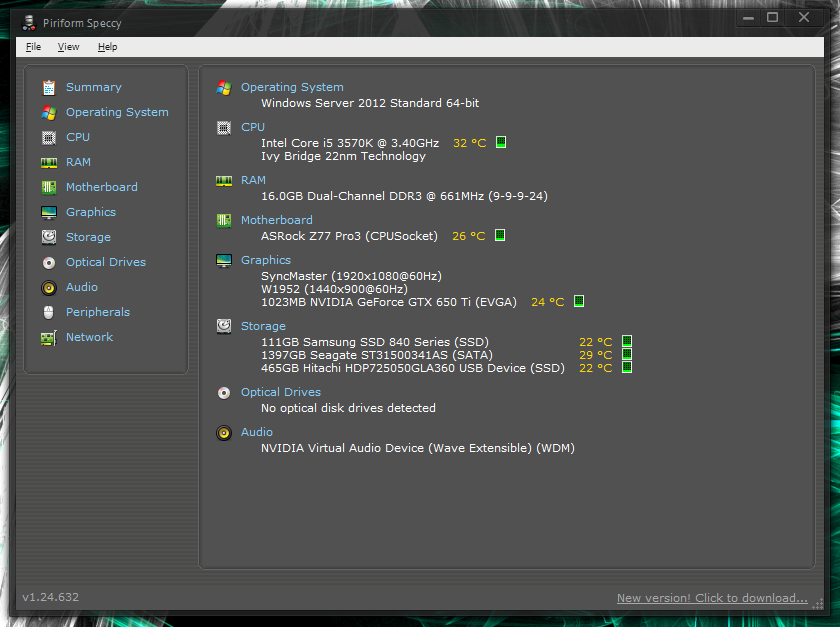This screenshot has height=627, width=840.
Task: Click the Motherboard heading link in summary
Action: tap(276, 220)
